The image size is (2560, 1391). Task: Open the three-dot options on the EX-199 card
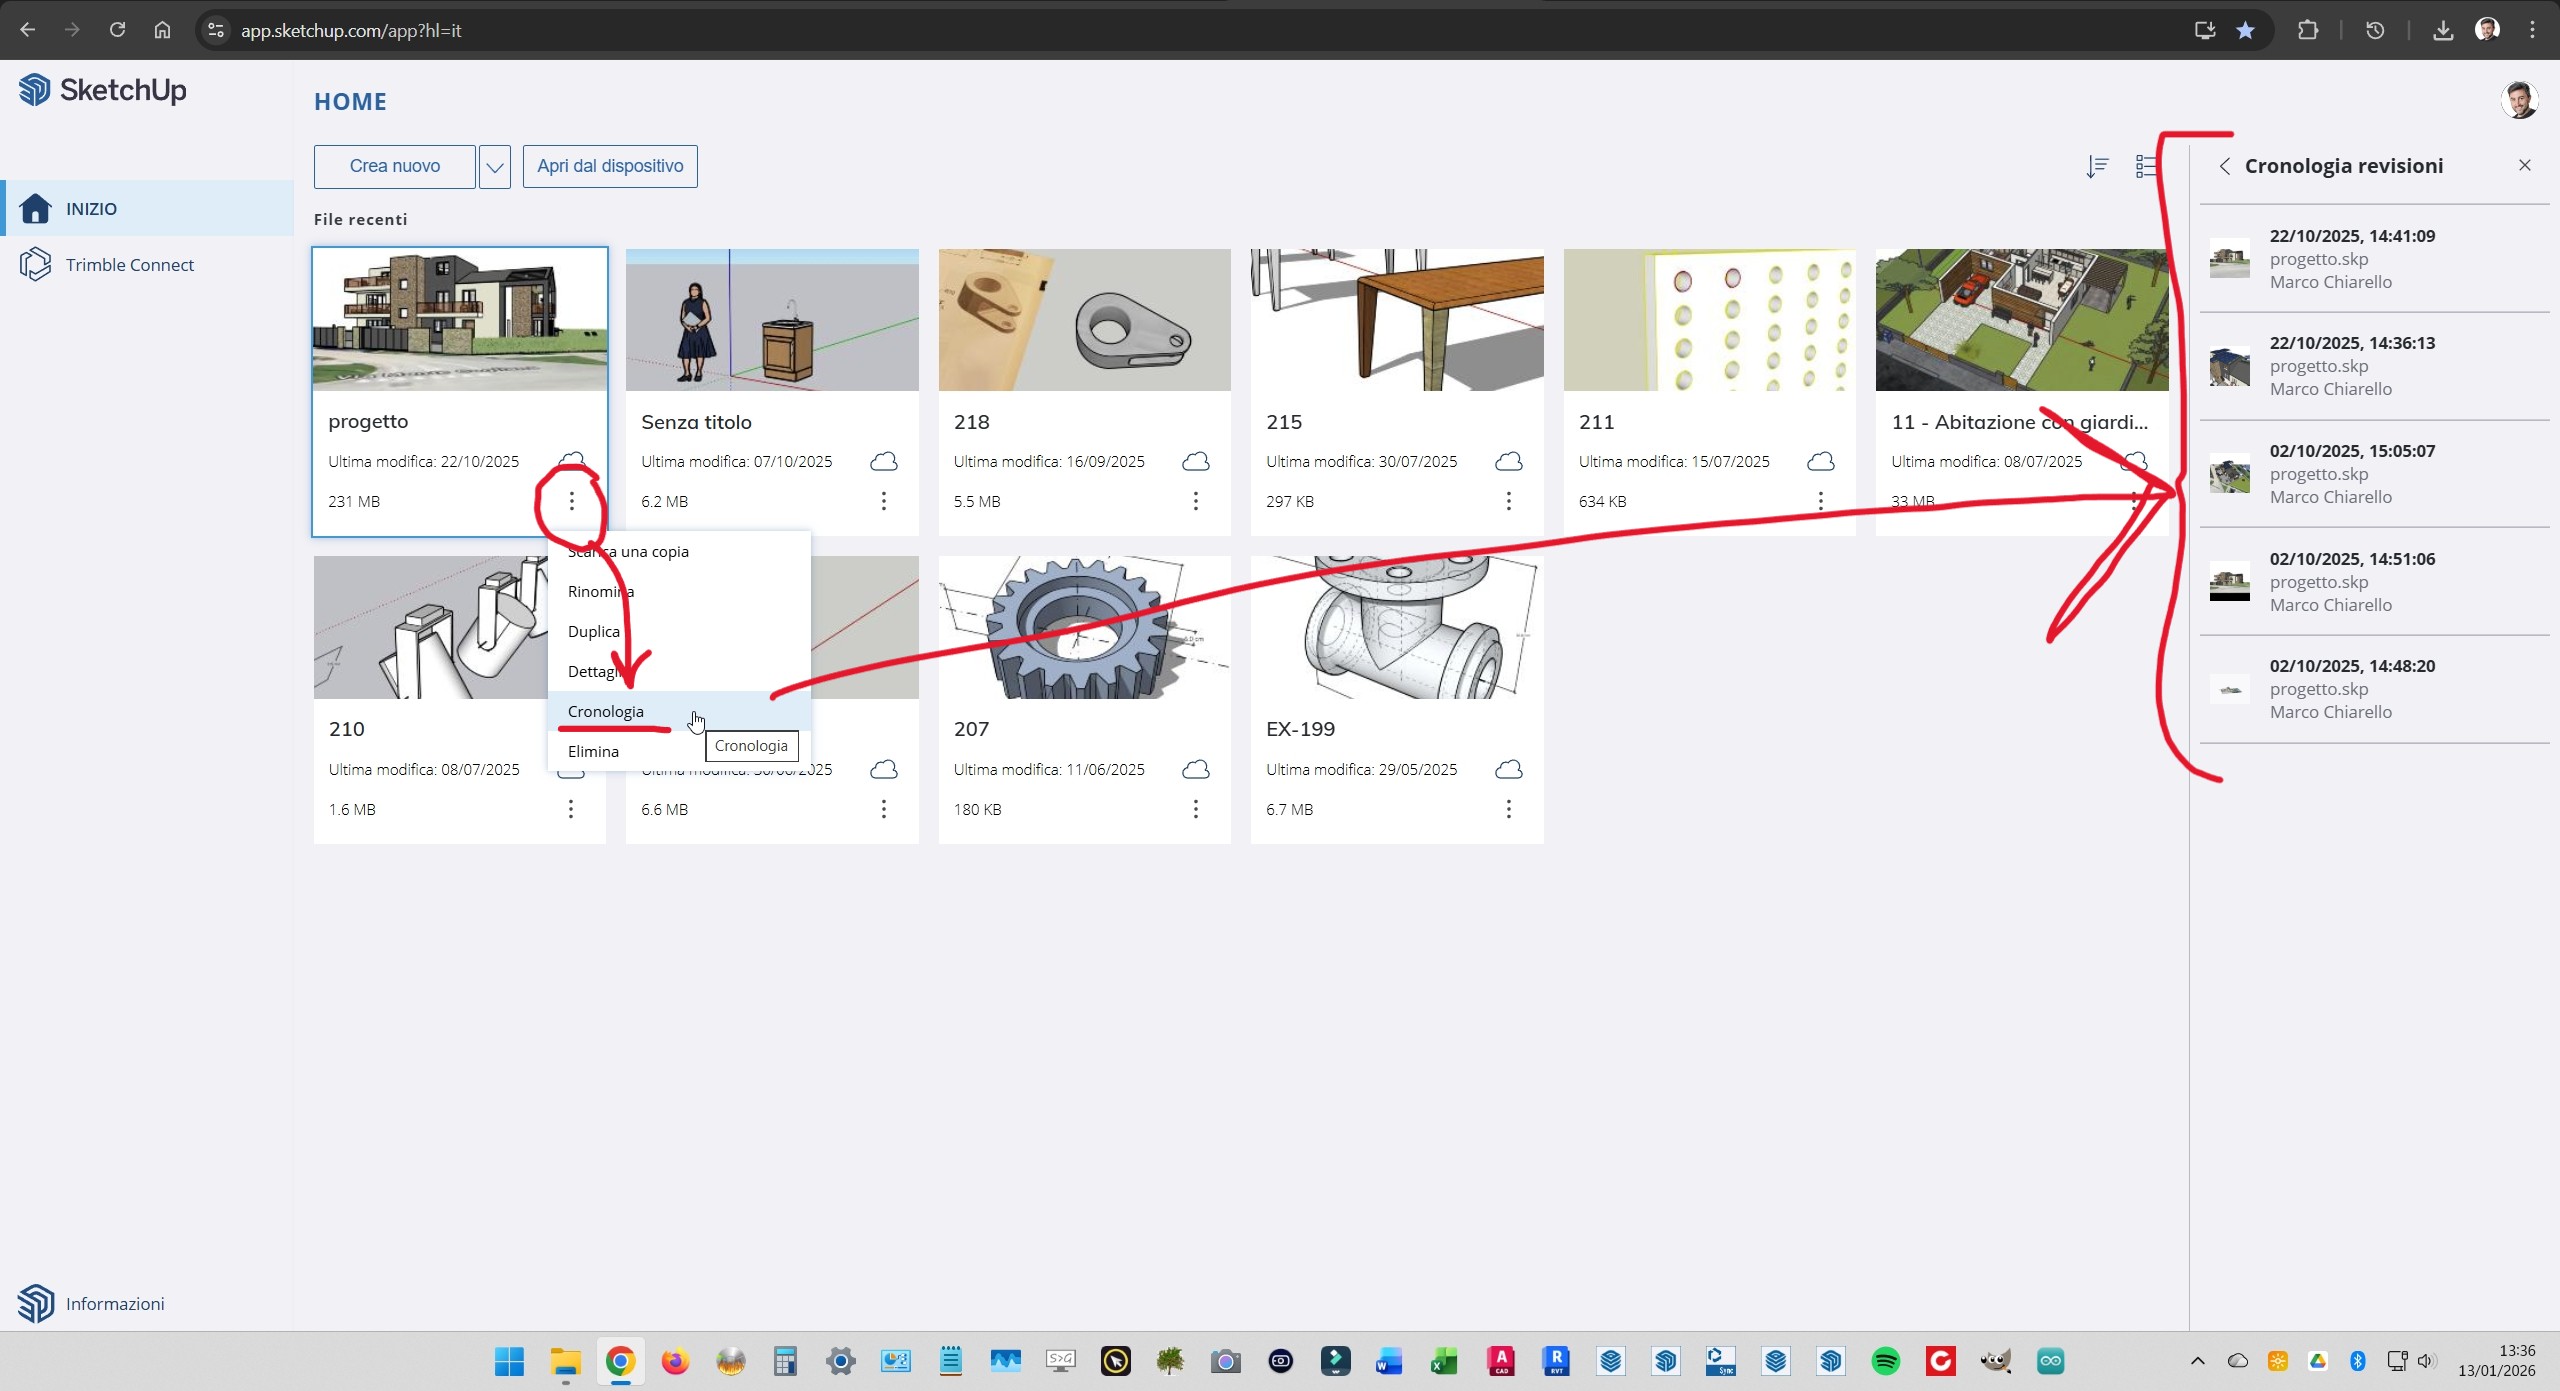pyautogui.click(x=1508, y=809)
